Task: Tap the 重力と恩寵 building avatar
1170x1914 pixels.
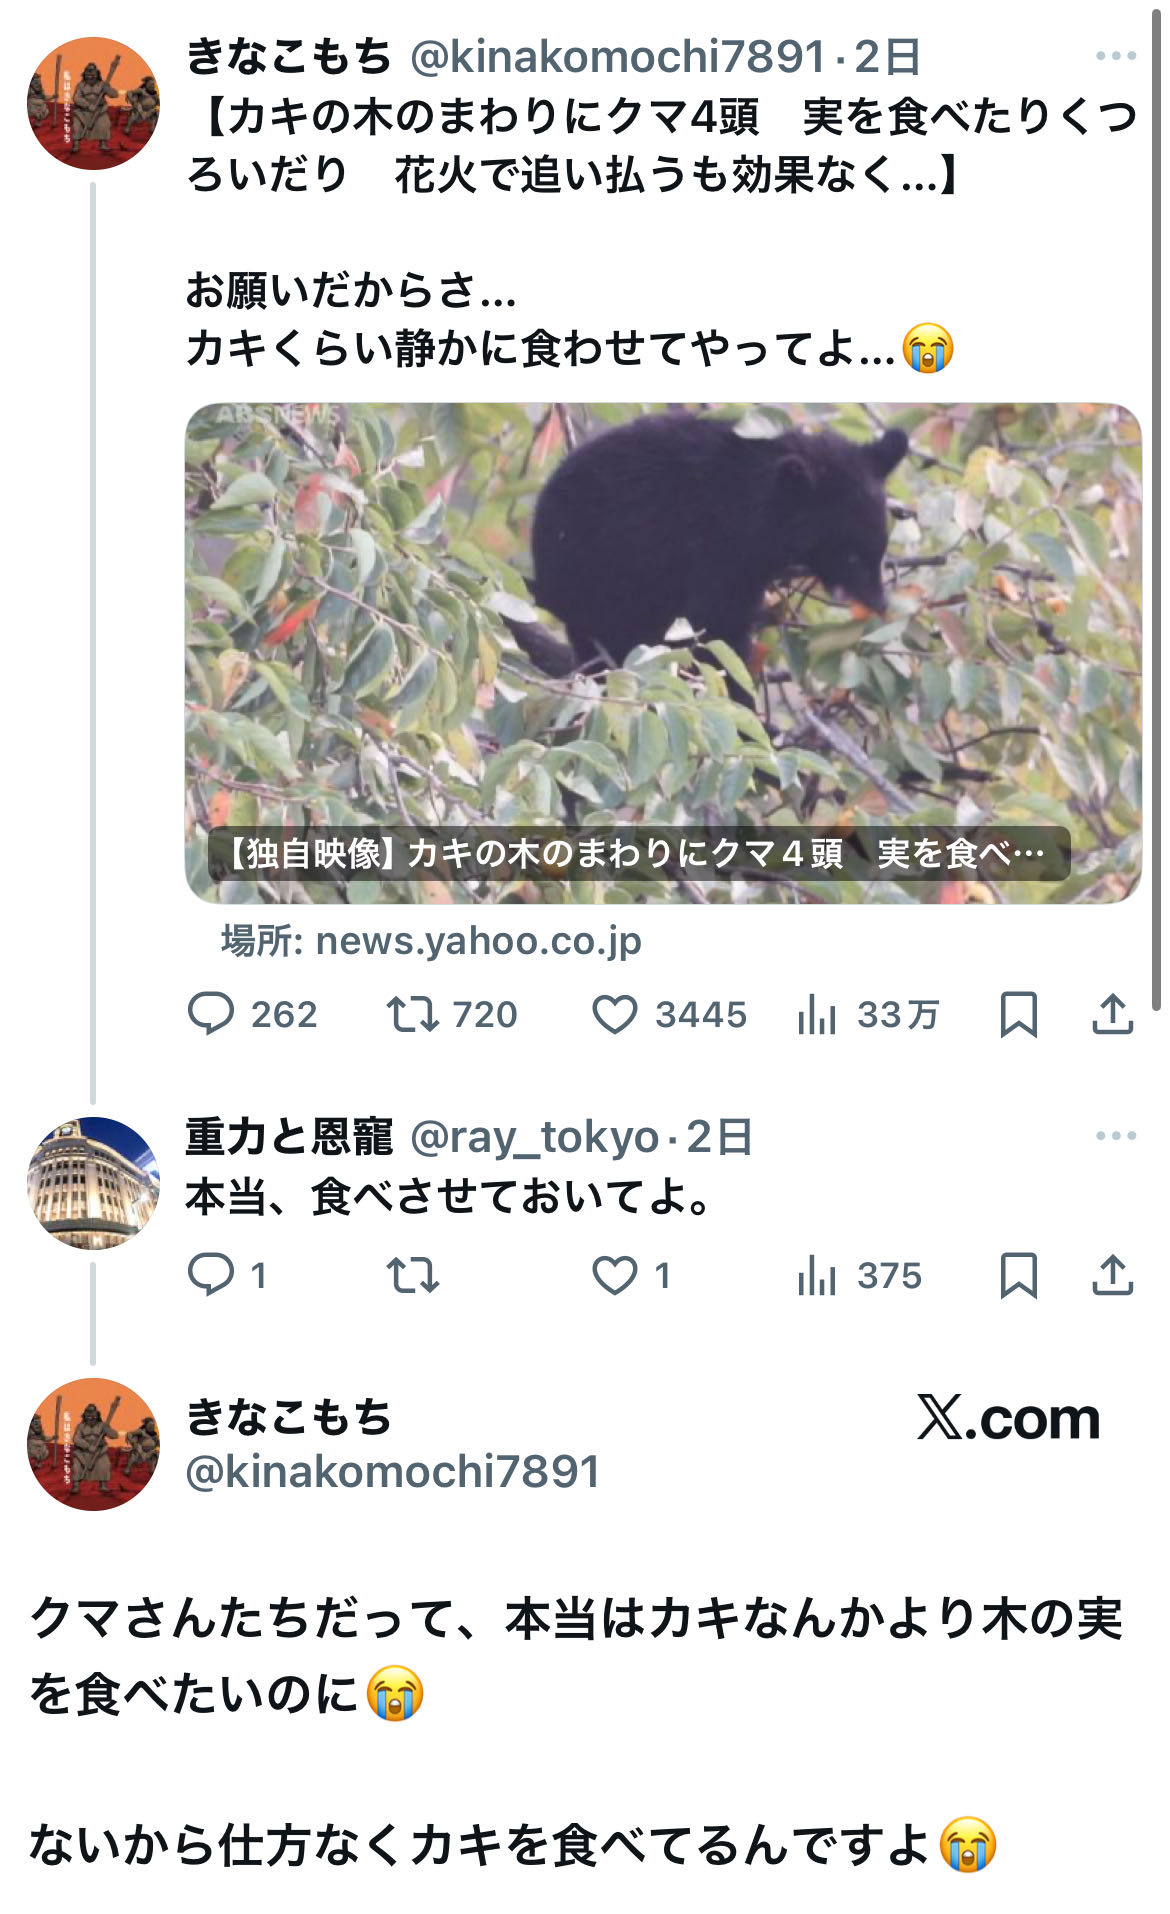Action: [x=93, y=1182]
